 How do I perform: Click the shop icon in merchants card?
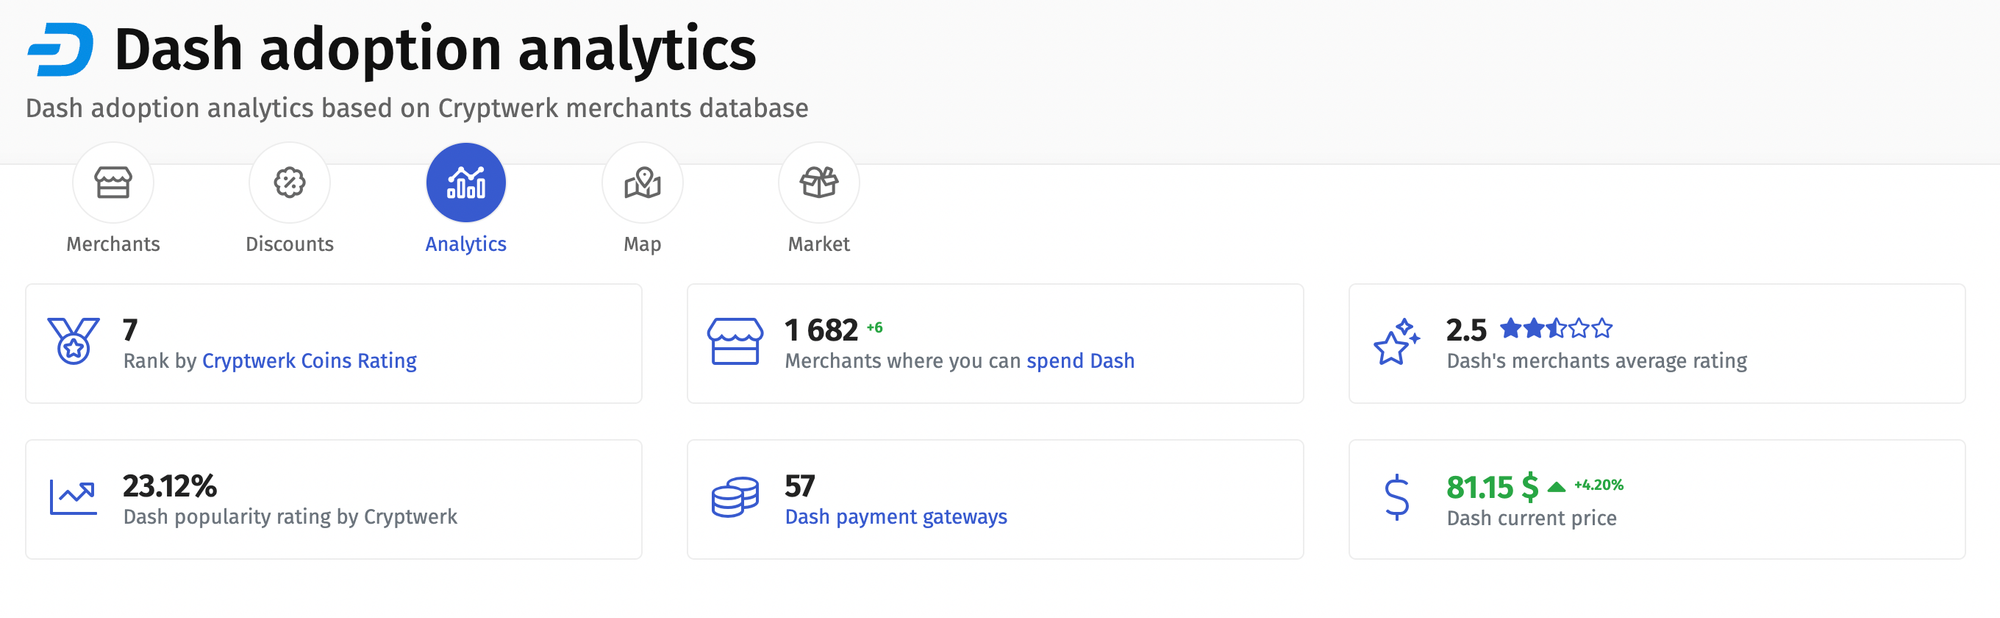click(x=735, y=342)
